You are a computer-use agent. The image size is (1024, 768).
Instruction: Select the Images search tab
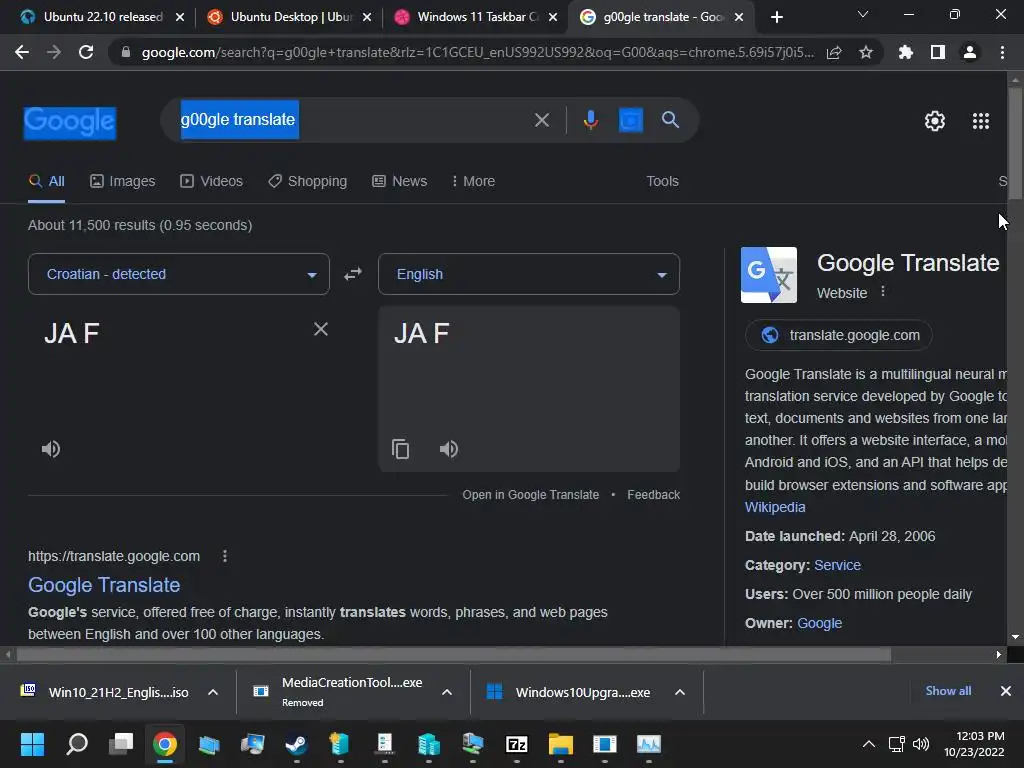tap(123, 181)
